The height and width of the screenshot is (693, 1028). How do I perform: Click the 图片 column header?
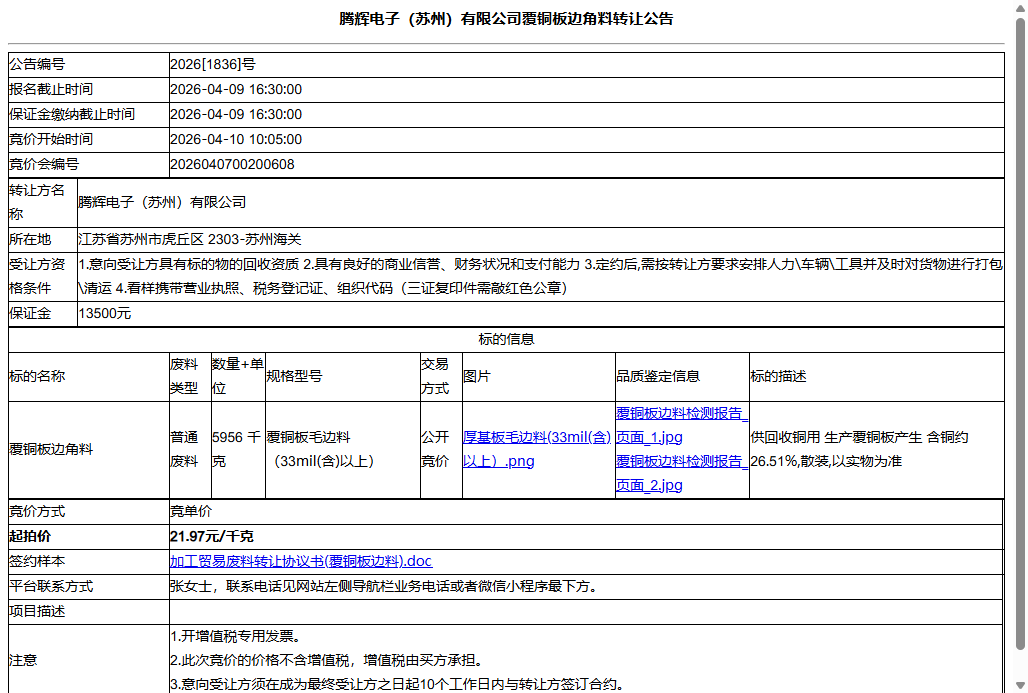click(477, 376)
